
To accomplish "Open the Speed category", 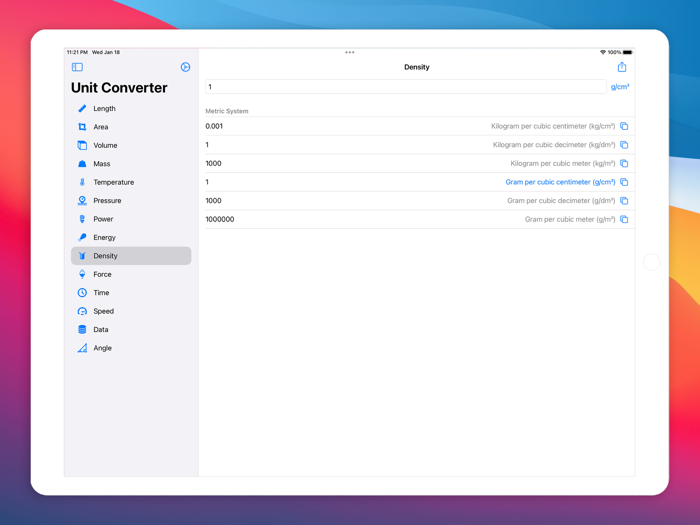I will [x=131, y=311].
